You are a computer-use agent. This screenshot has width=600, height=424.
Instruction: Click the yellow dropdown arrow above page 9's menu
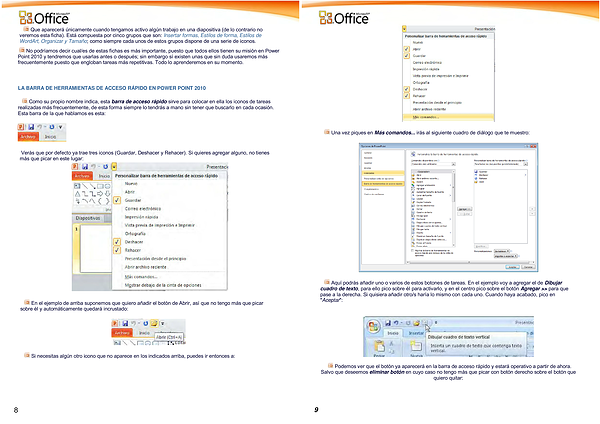[x=404, y=29]
